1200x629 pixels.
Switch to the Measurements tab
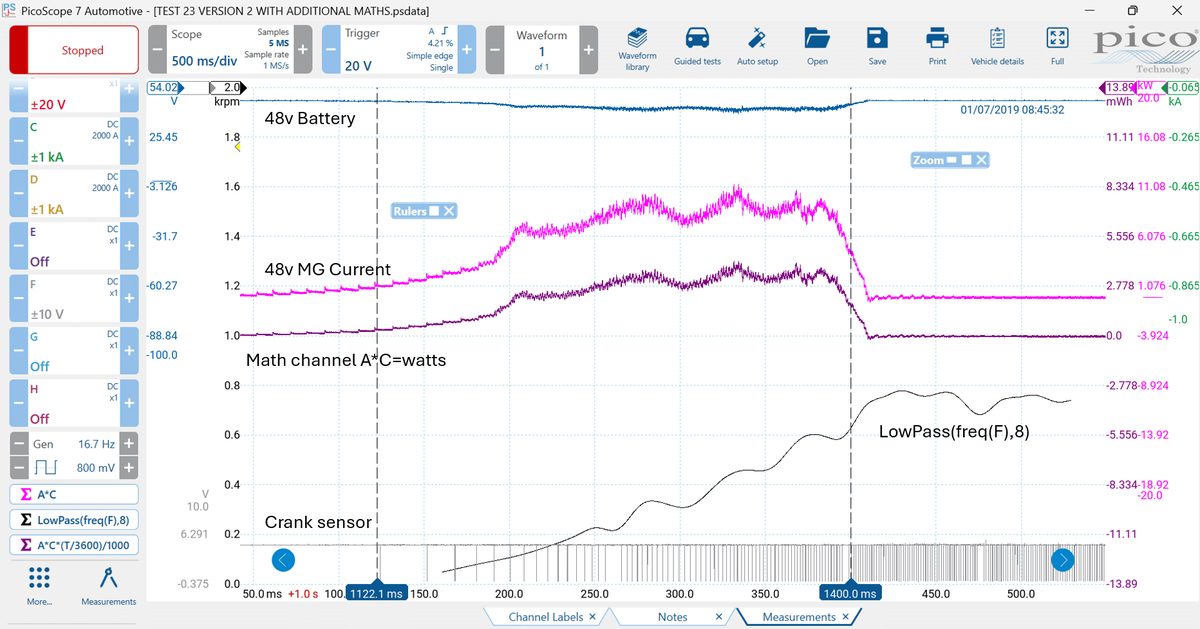click(798, 617)
